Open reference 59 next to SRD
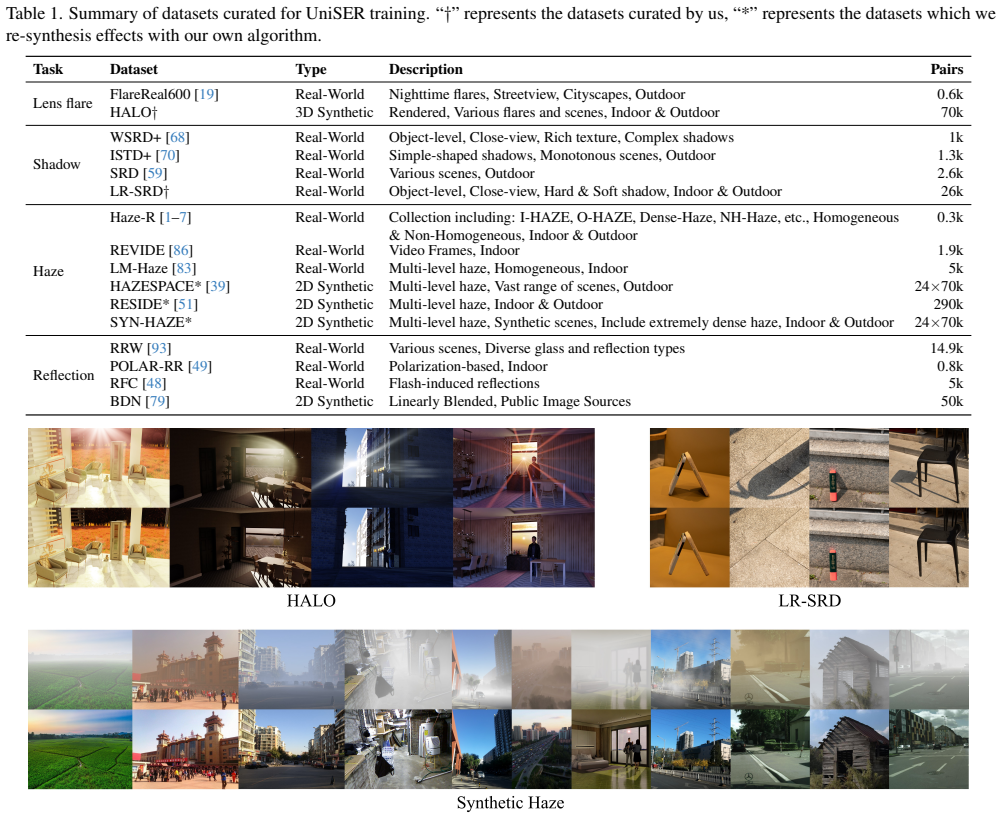The width and height of the screenshot is (1002, 819). [155, 173]
